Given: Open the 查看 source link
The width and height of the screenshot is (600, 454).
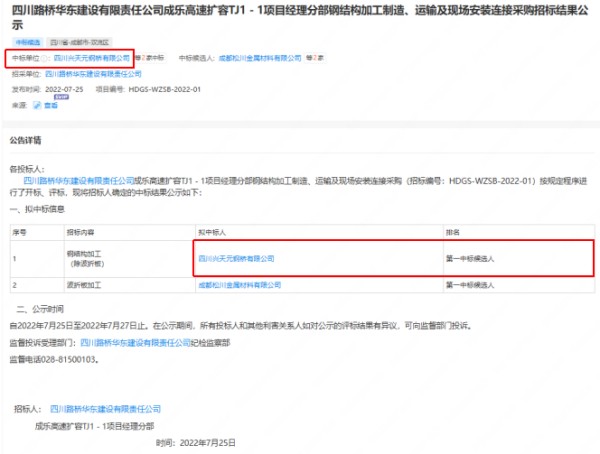Looking at the screenshot, I should 51,105.
